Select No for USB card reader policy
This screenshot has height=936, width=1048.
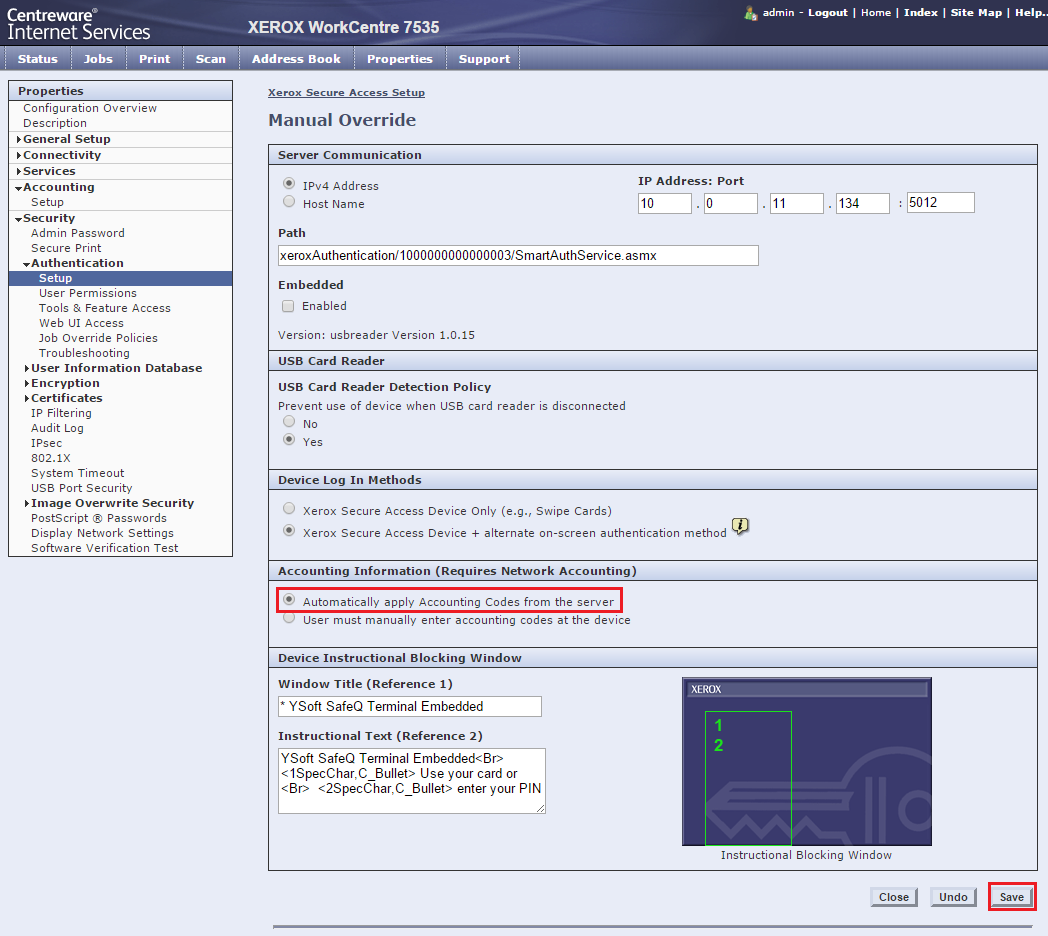(x=289, y=422)
